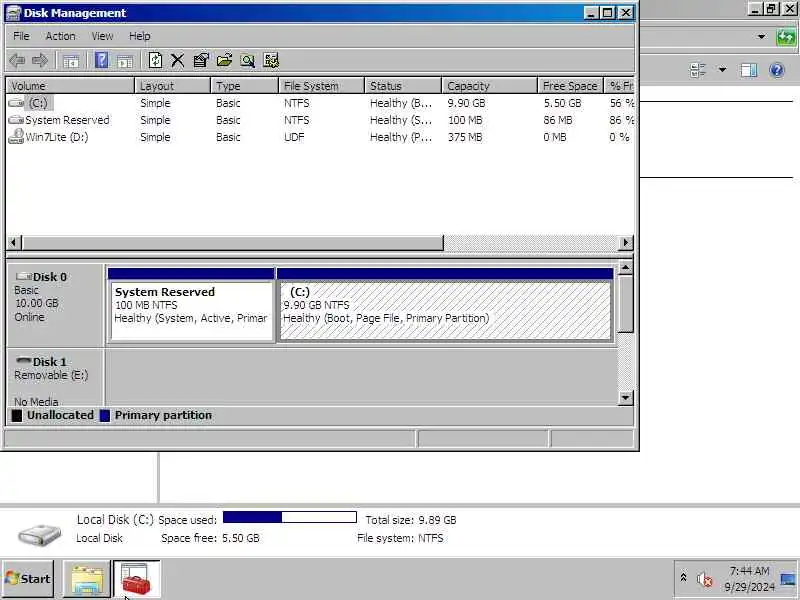
Task: Click the 'Total size: 9.89 GB' text
Action: coord(411,520)
